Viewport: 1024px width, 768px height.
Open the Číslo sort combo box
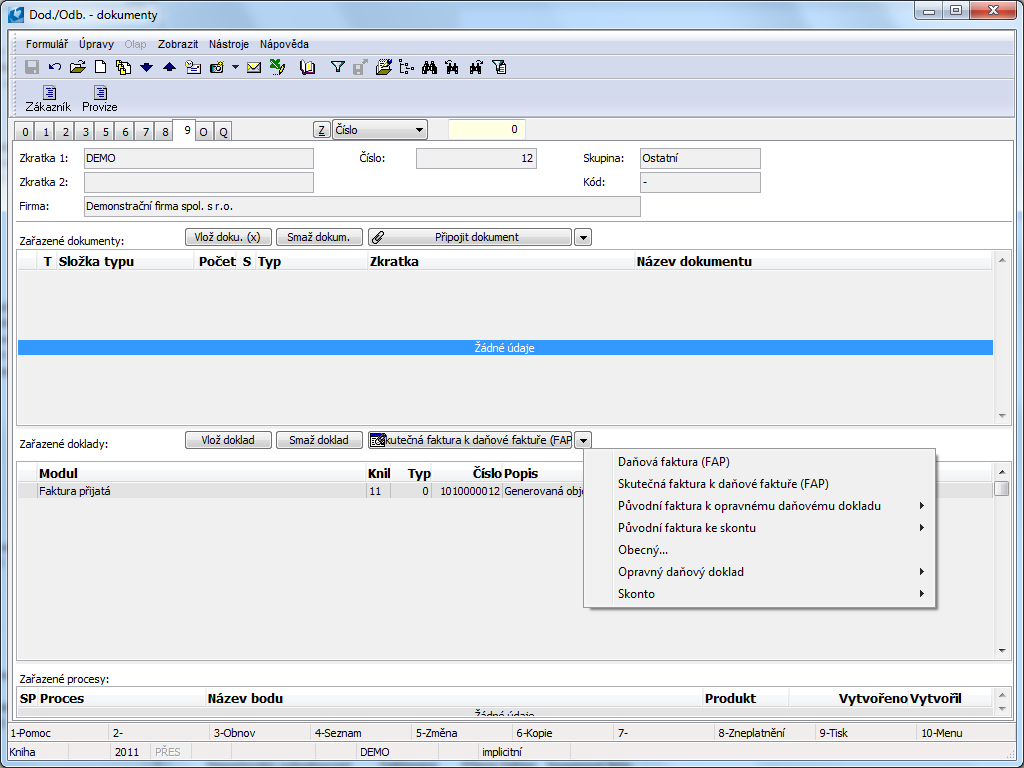380,130
